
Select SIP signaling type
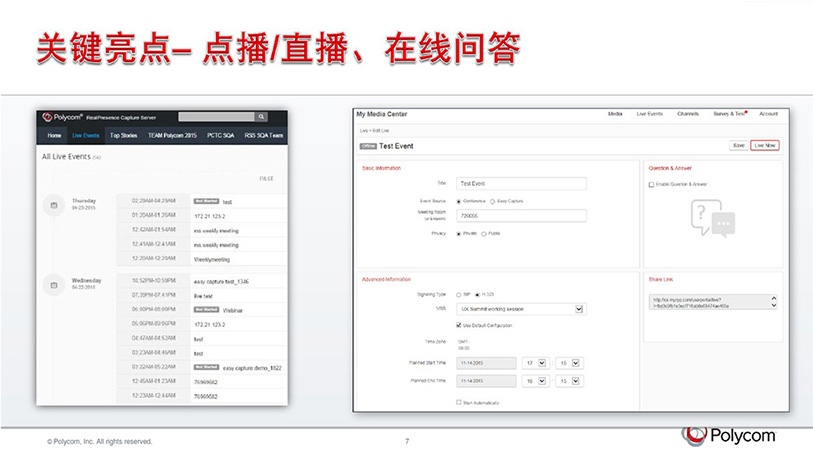(458, 295)
